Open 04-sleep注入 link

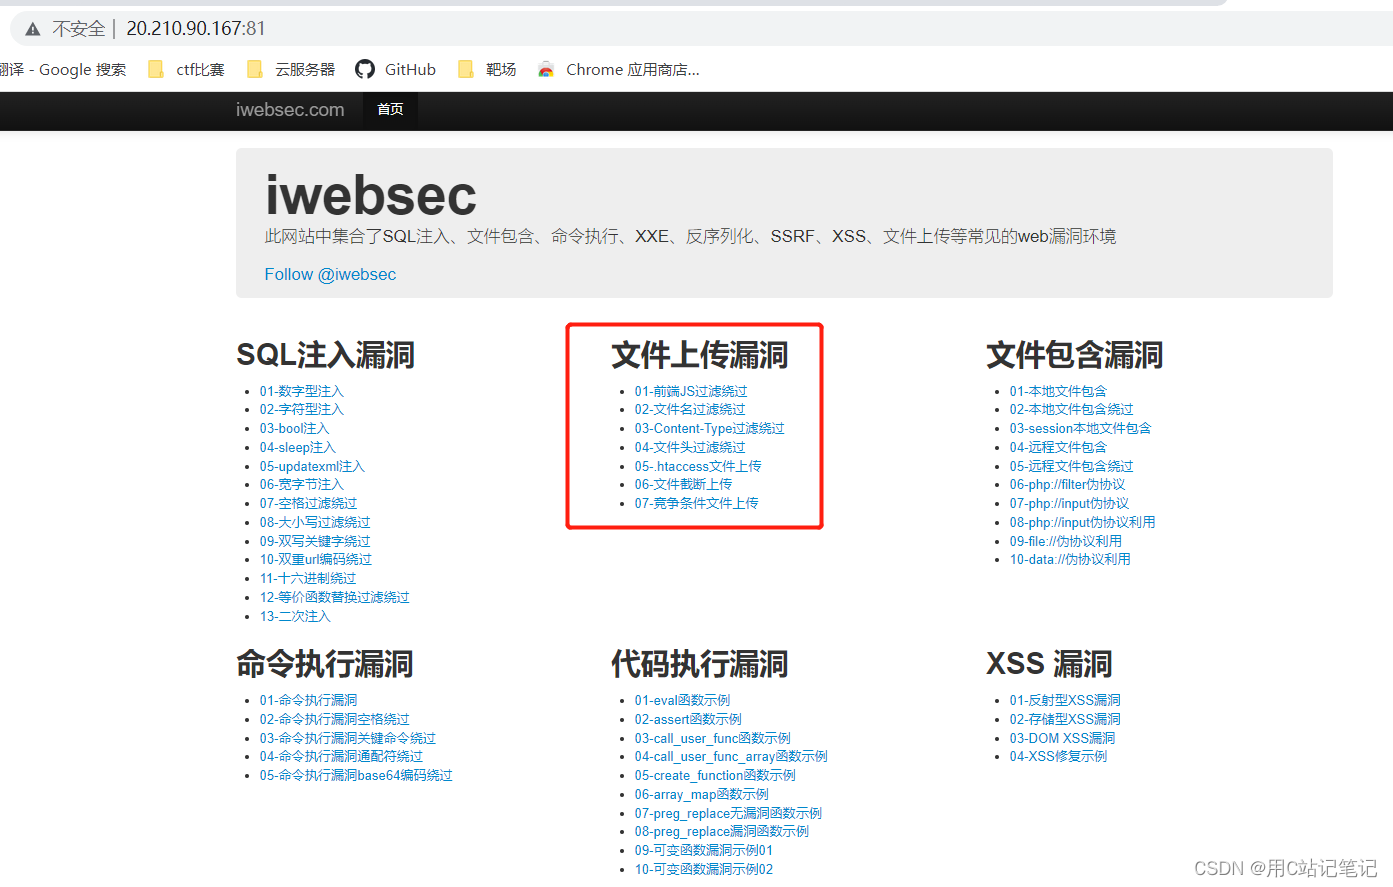point(298,447)
